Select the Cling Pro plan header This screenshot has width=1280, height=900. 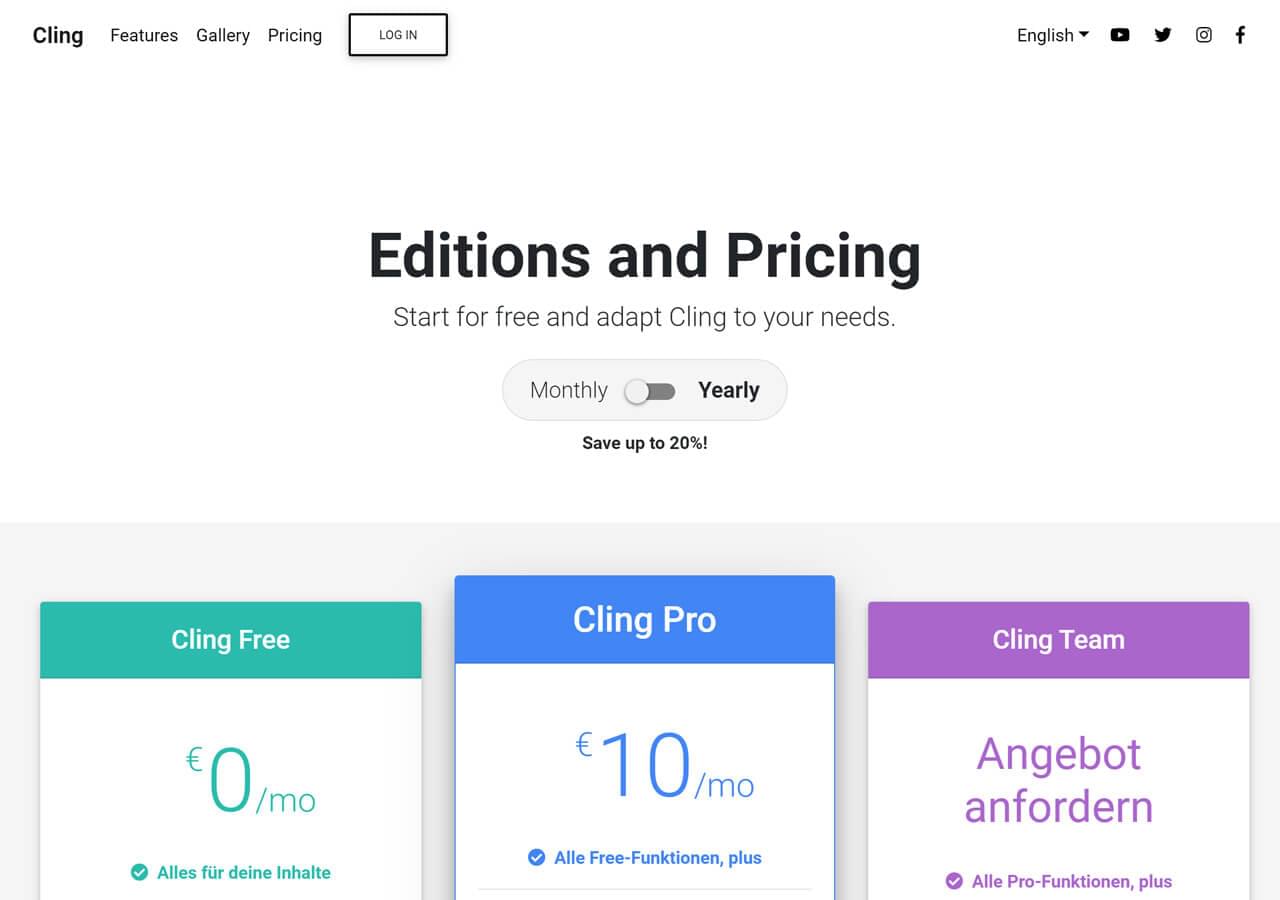pyautogui.click(x=644, y=619)
